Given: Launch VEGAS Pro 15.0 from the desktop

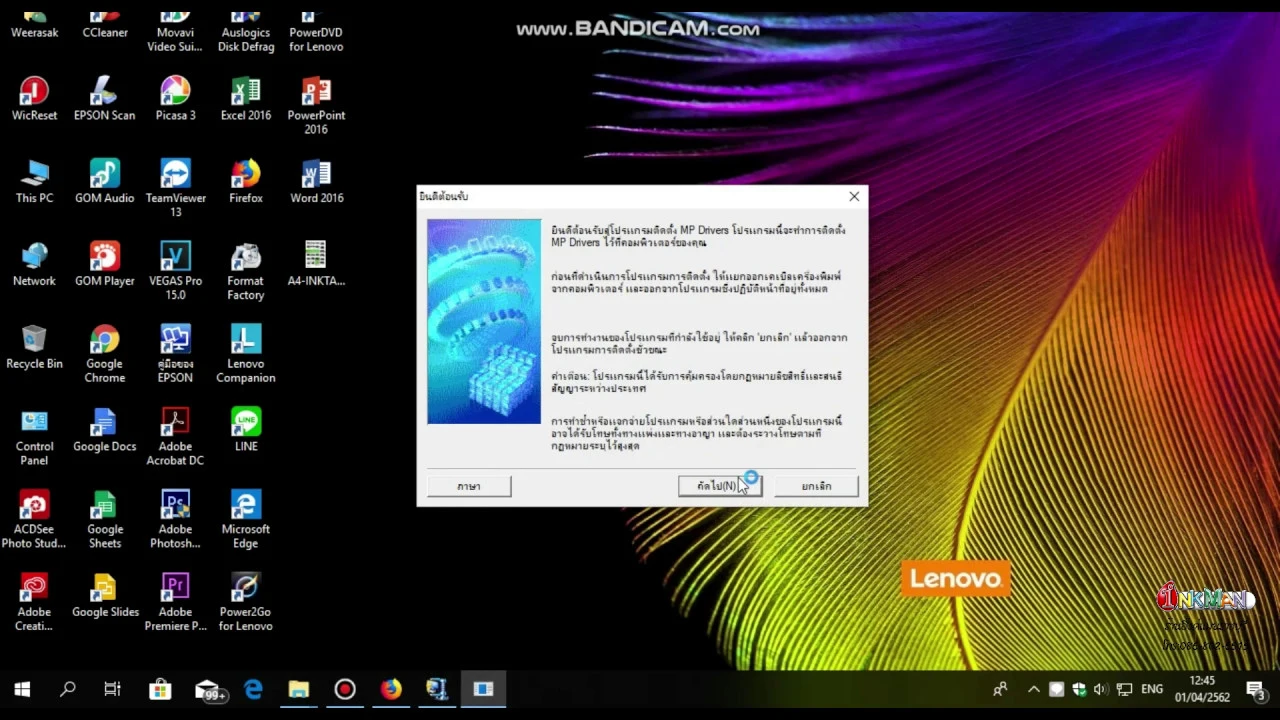Looking at the screenshot, I should click(175, 271).
